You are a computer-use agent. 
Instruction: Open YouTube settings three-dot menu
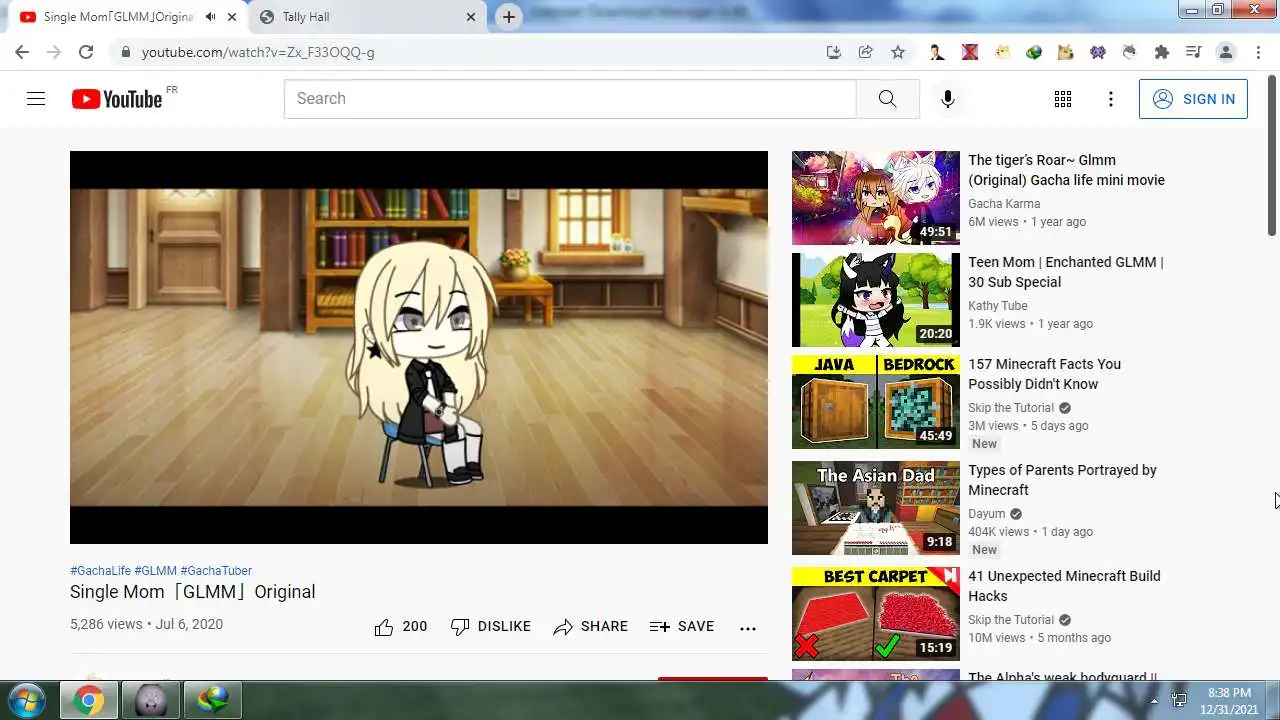[1111, 99]
